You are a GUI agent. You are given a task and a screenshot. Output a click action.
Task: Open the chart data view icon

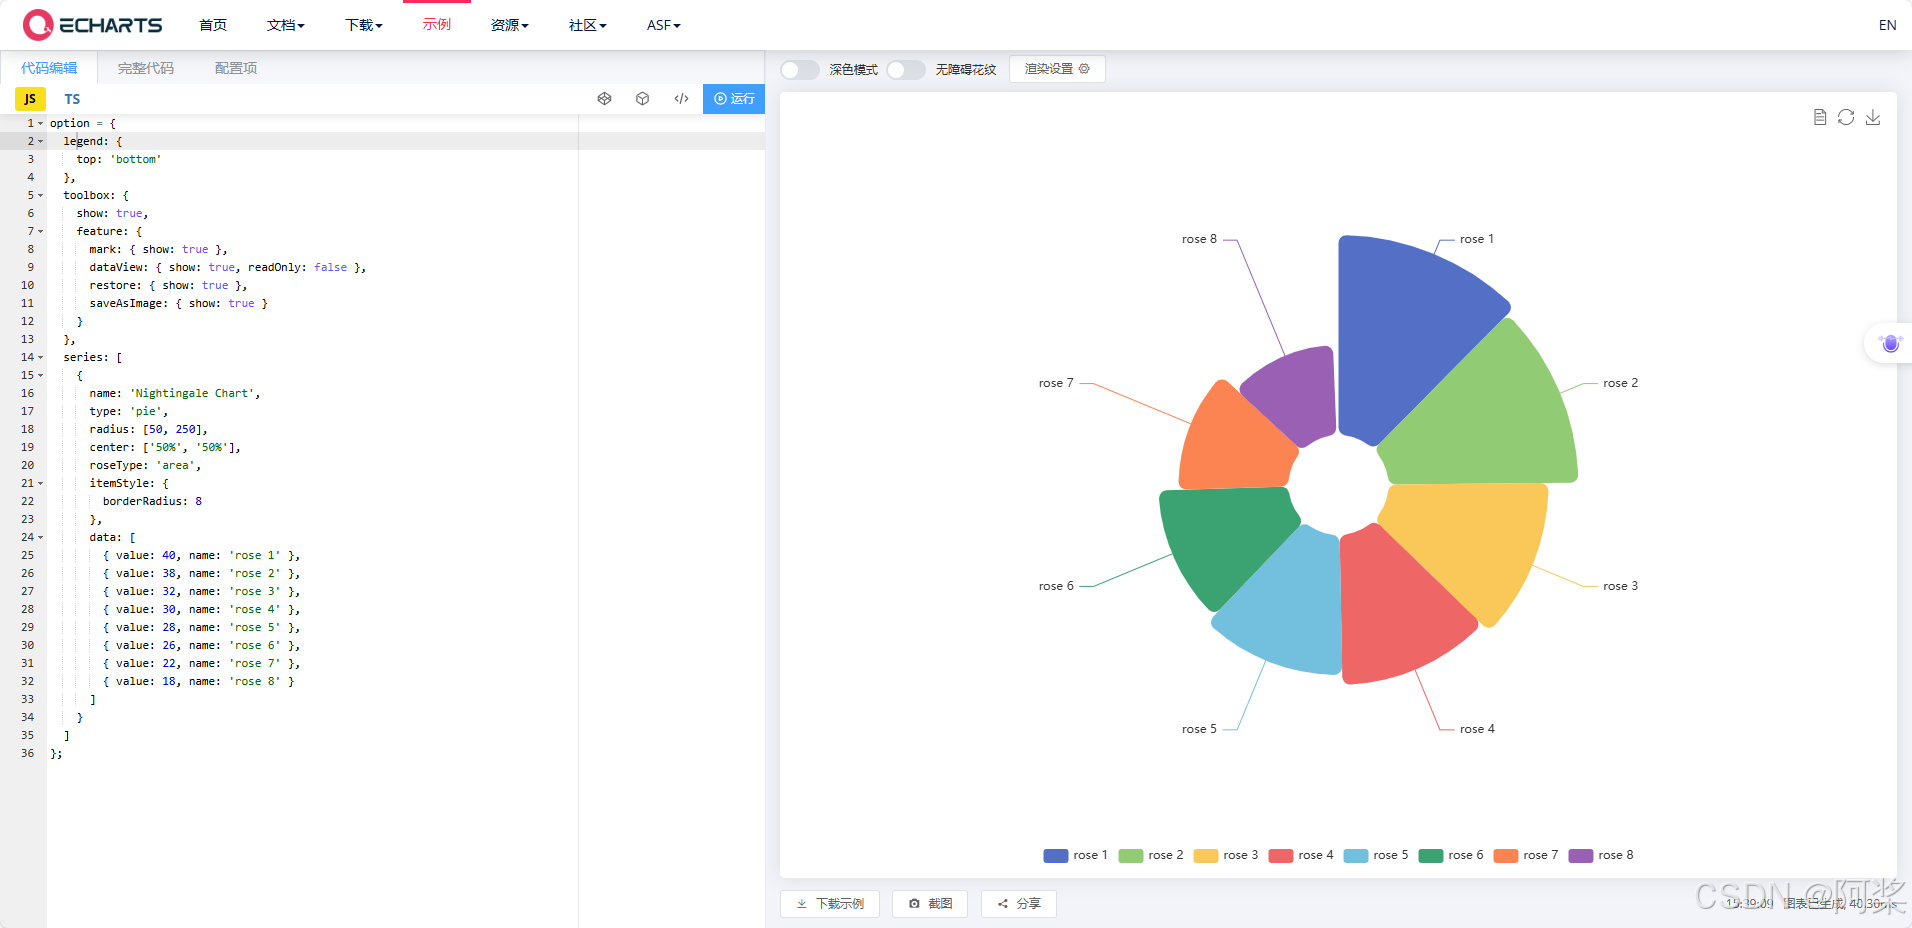pos(1819,117)
